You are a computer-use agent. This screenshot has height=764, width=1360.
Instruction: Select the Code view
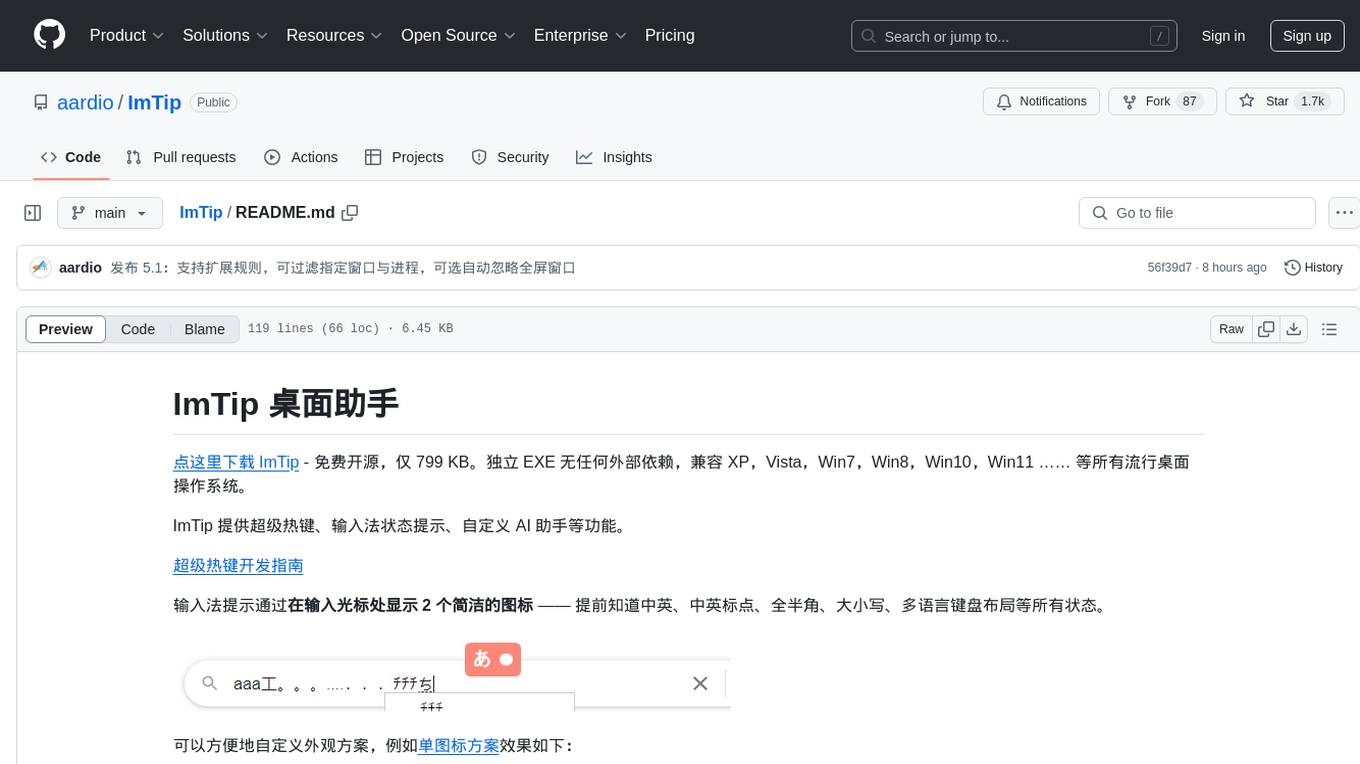[138, 329]
